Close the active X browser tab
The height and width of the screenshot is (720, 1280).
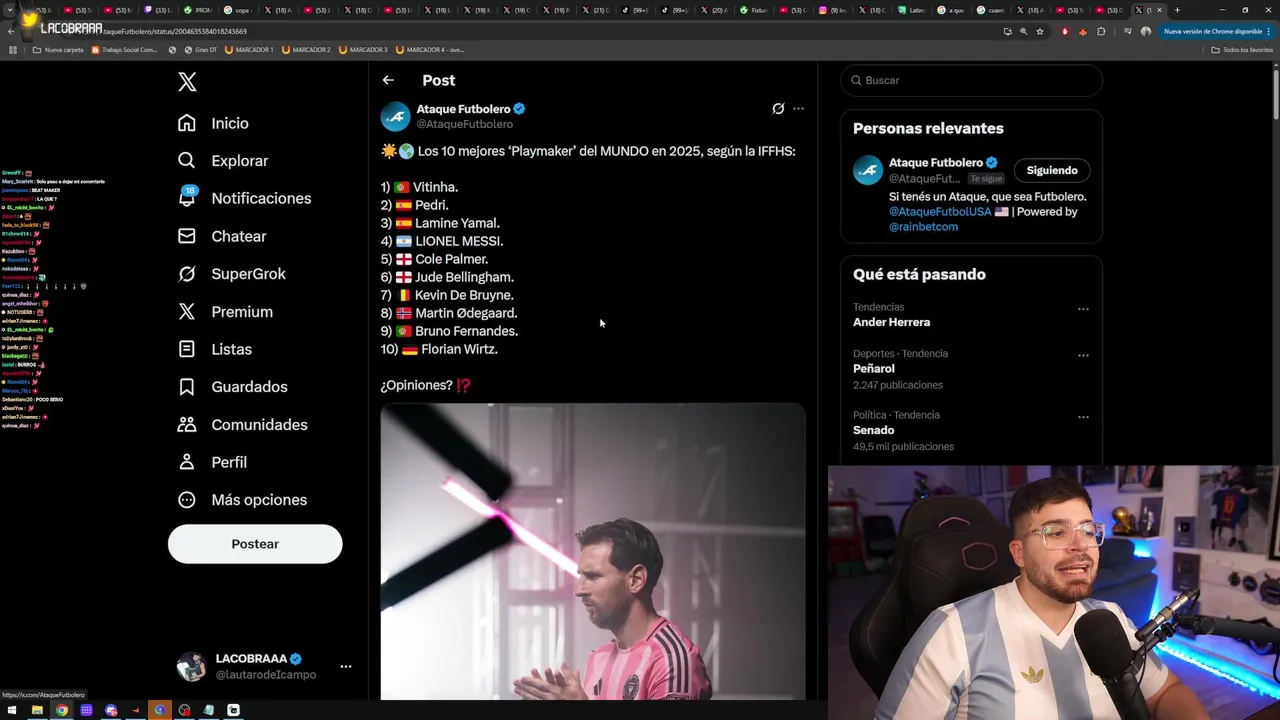(1159, 10)
